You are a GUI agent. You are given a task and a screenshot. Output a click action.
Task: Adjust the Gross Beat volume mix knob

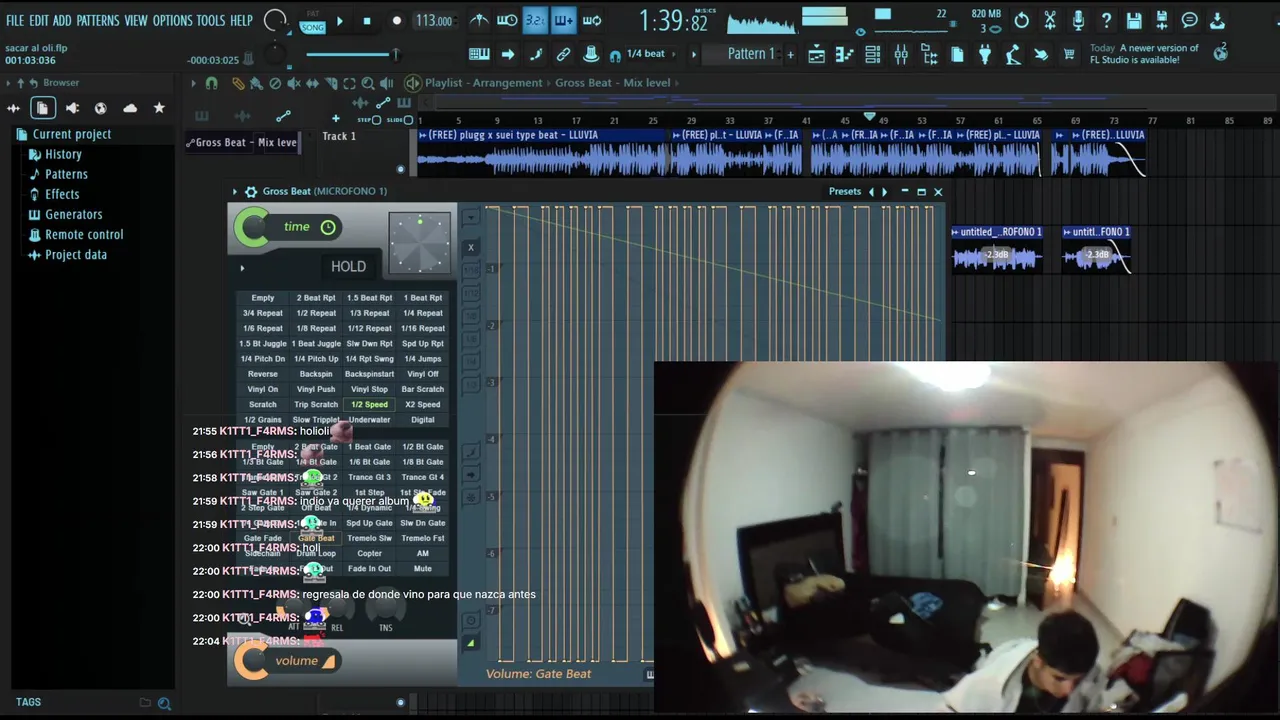(251, 660)
